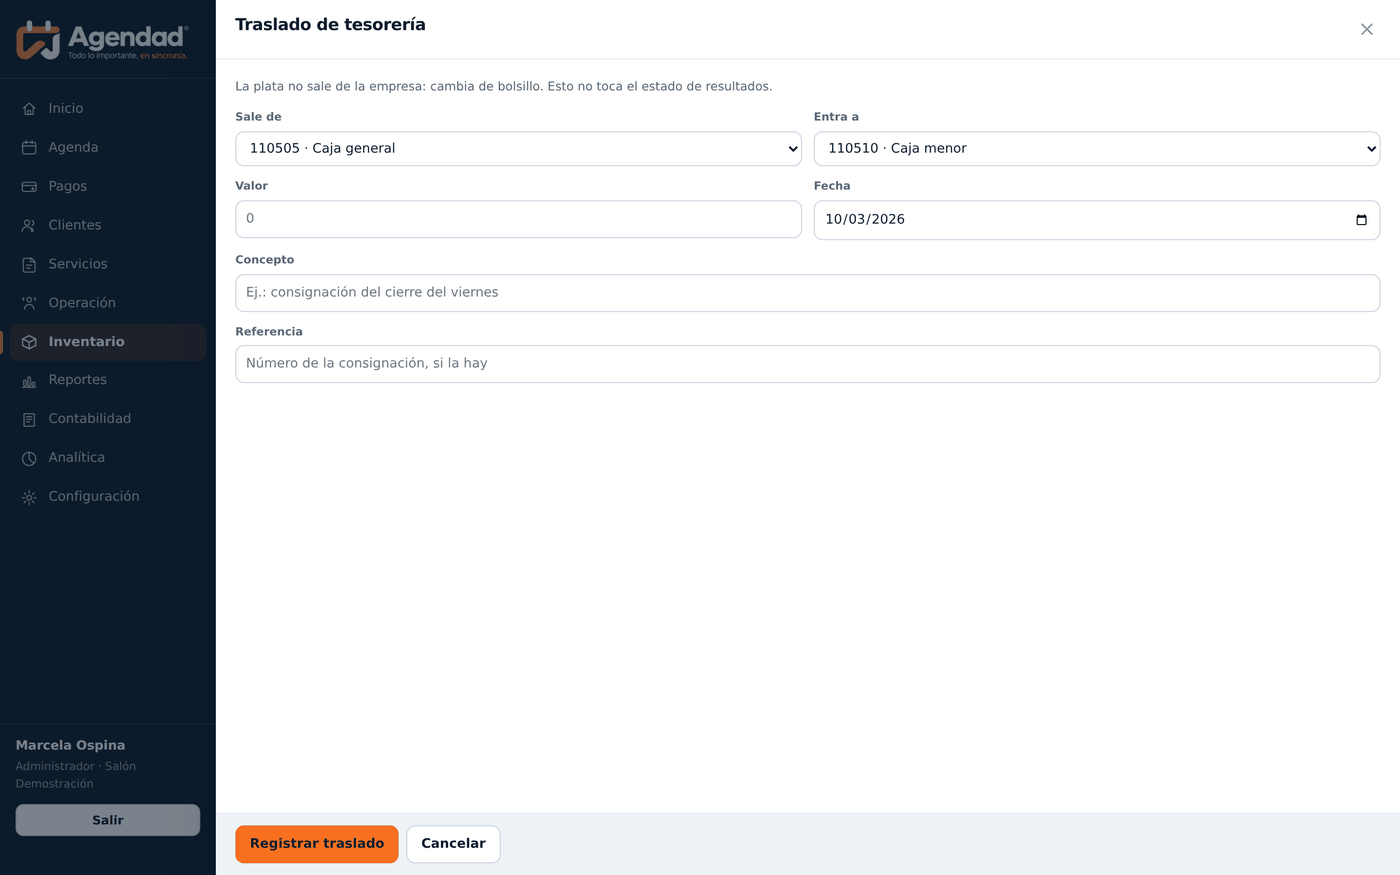Open the Pagos section
The height and width of the screenshot is (875, 1400).
pos(108,186)
